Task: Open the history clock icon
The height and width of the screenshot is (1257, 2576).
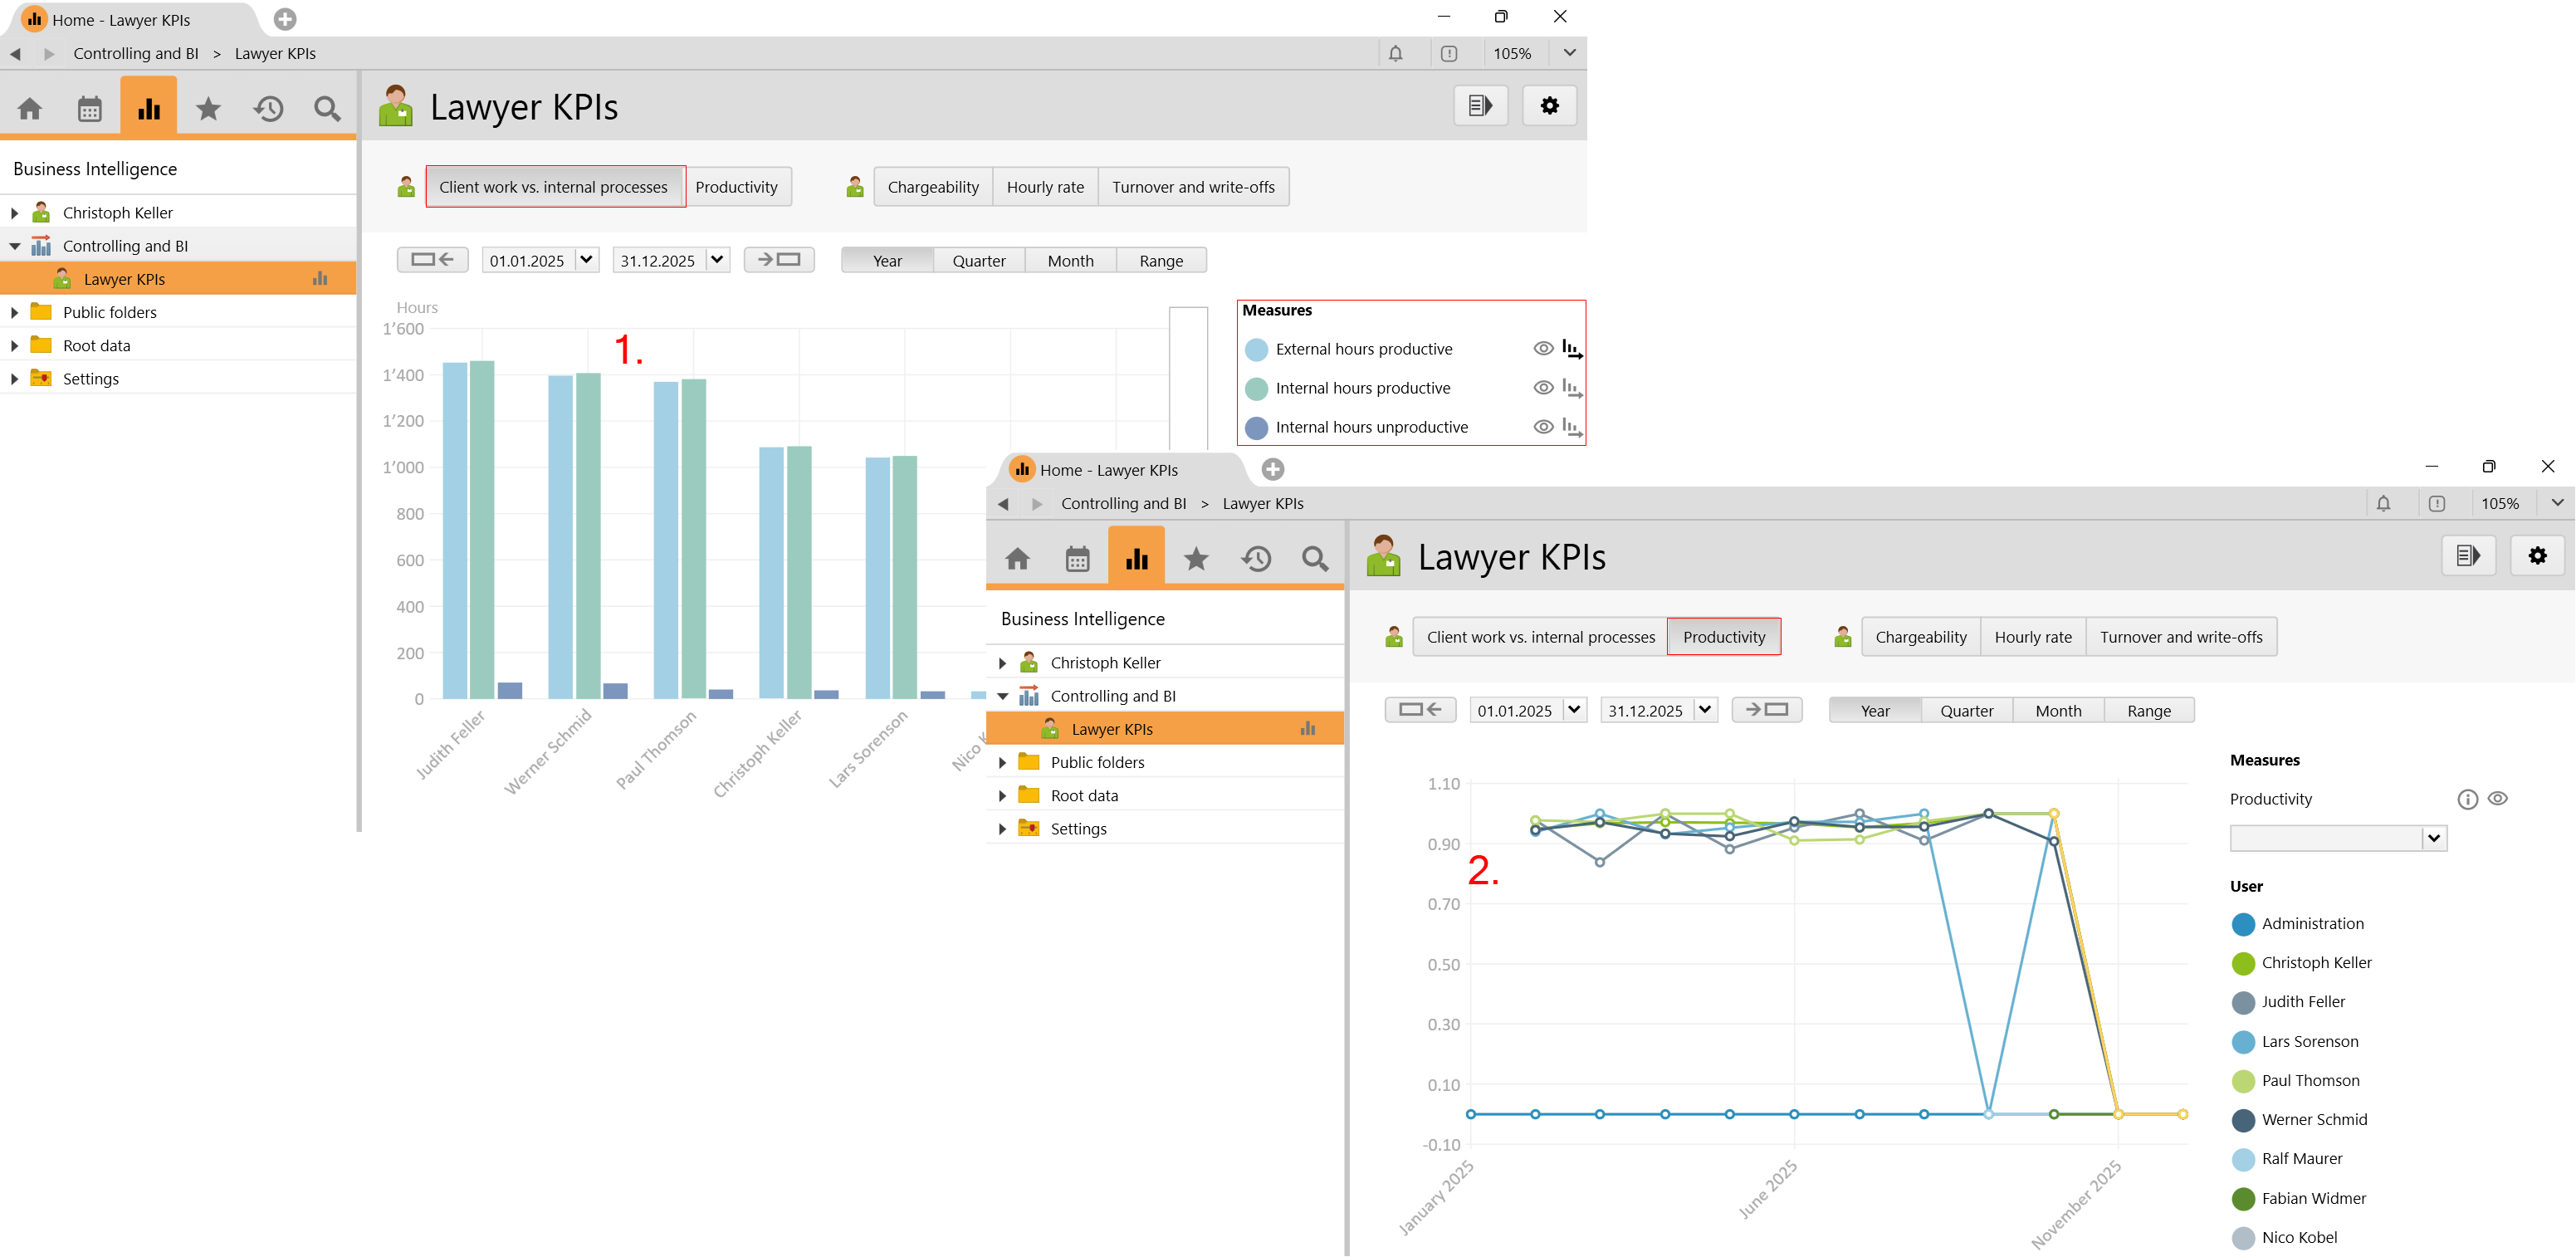Action: click(x=268, y=108)
